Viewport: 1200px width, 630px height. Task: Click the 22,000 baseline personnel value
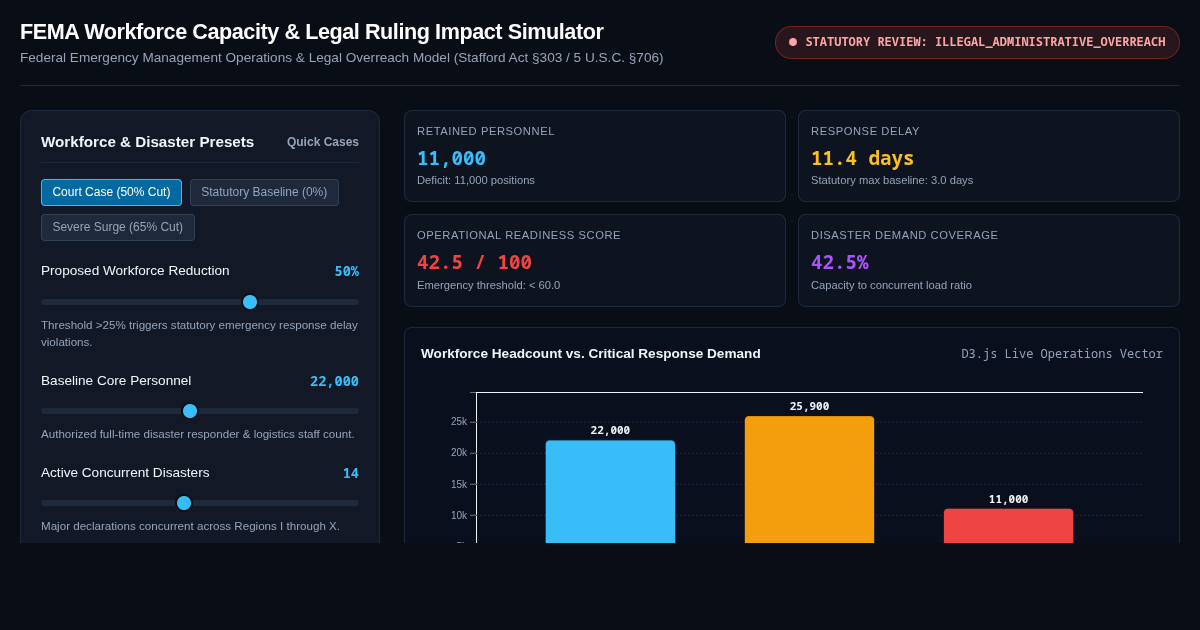334,381
